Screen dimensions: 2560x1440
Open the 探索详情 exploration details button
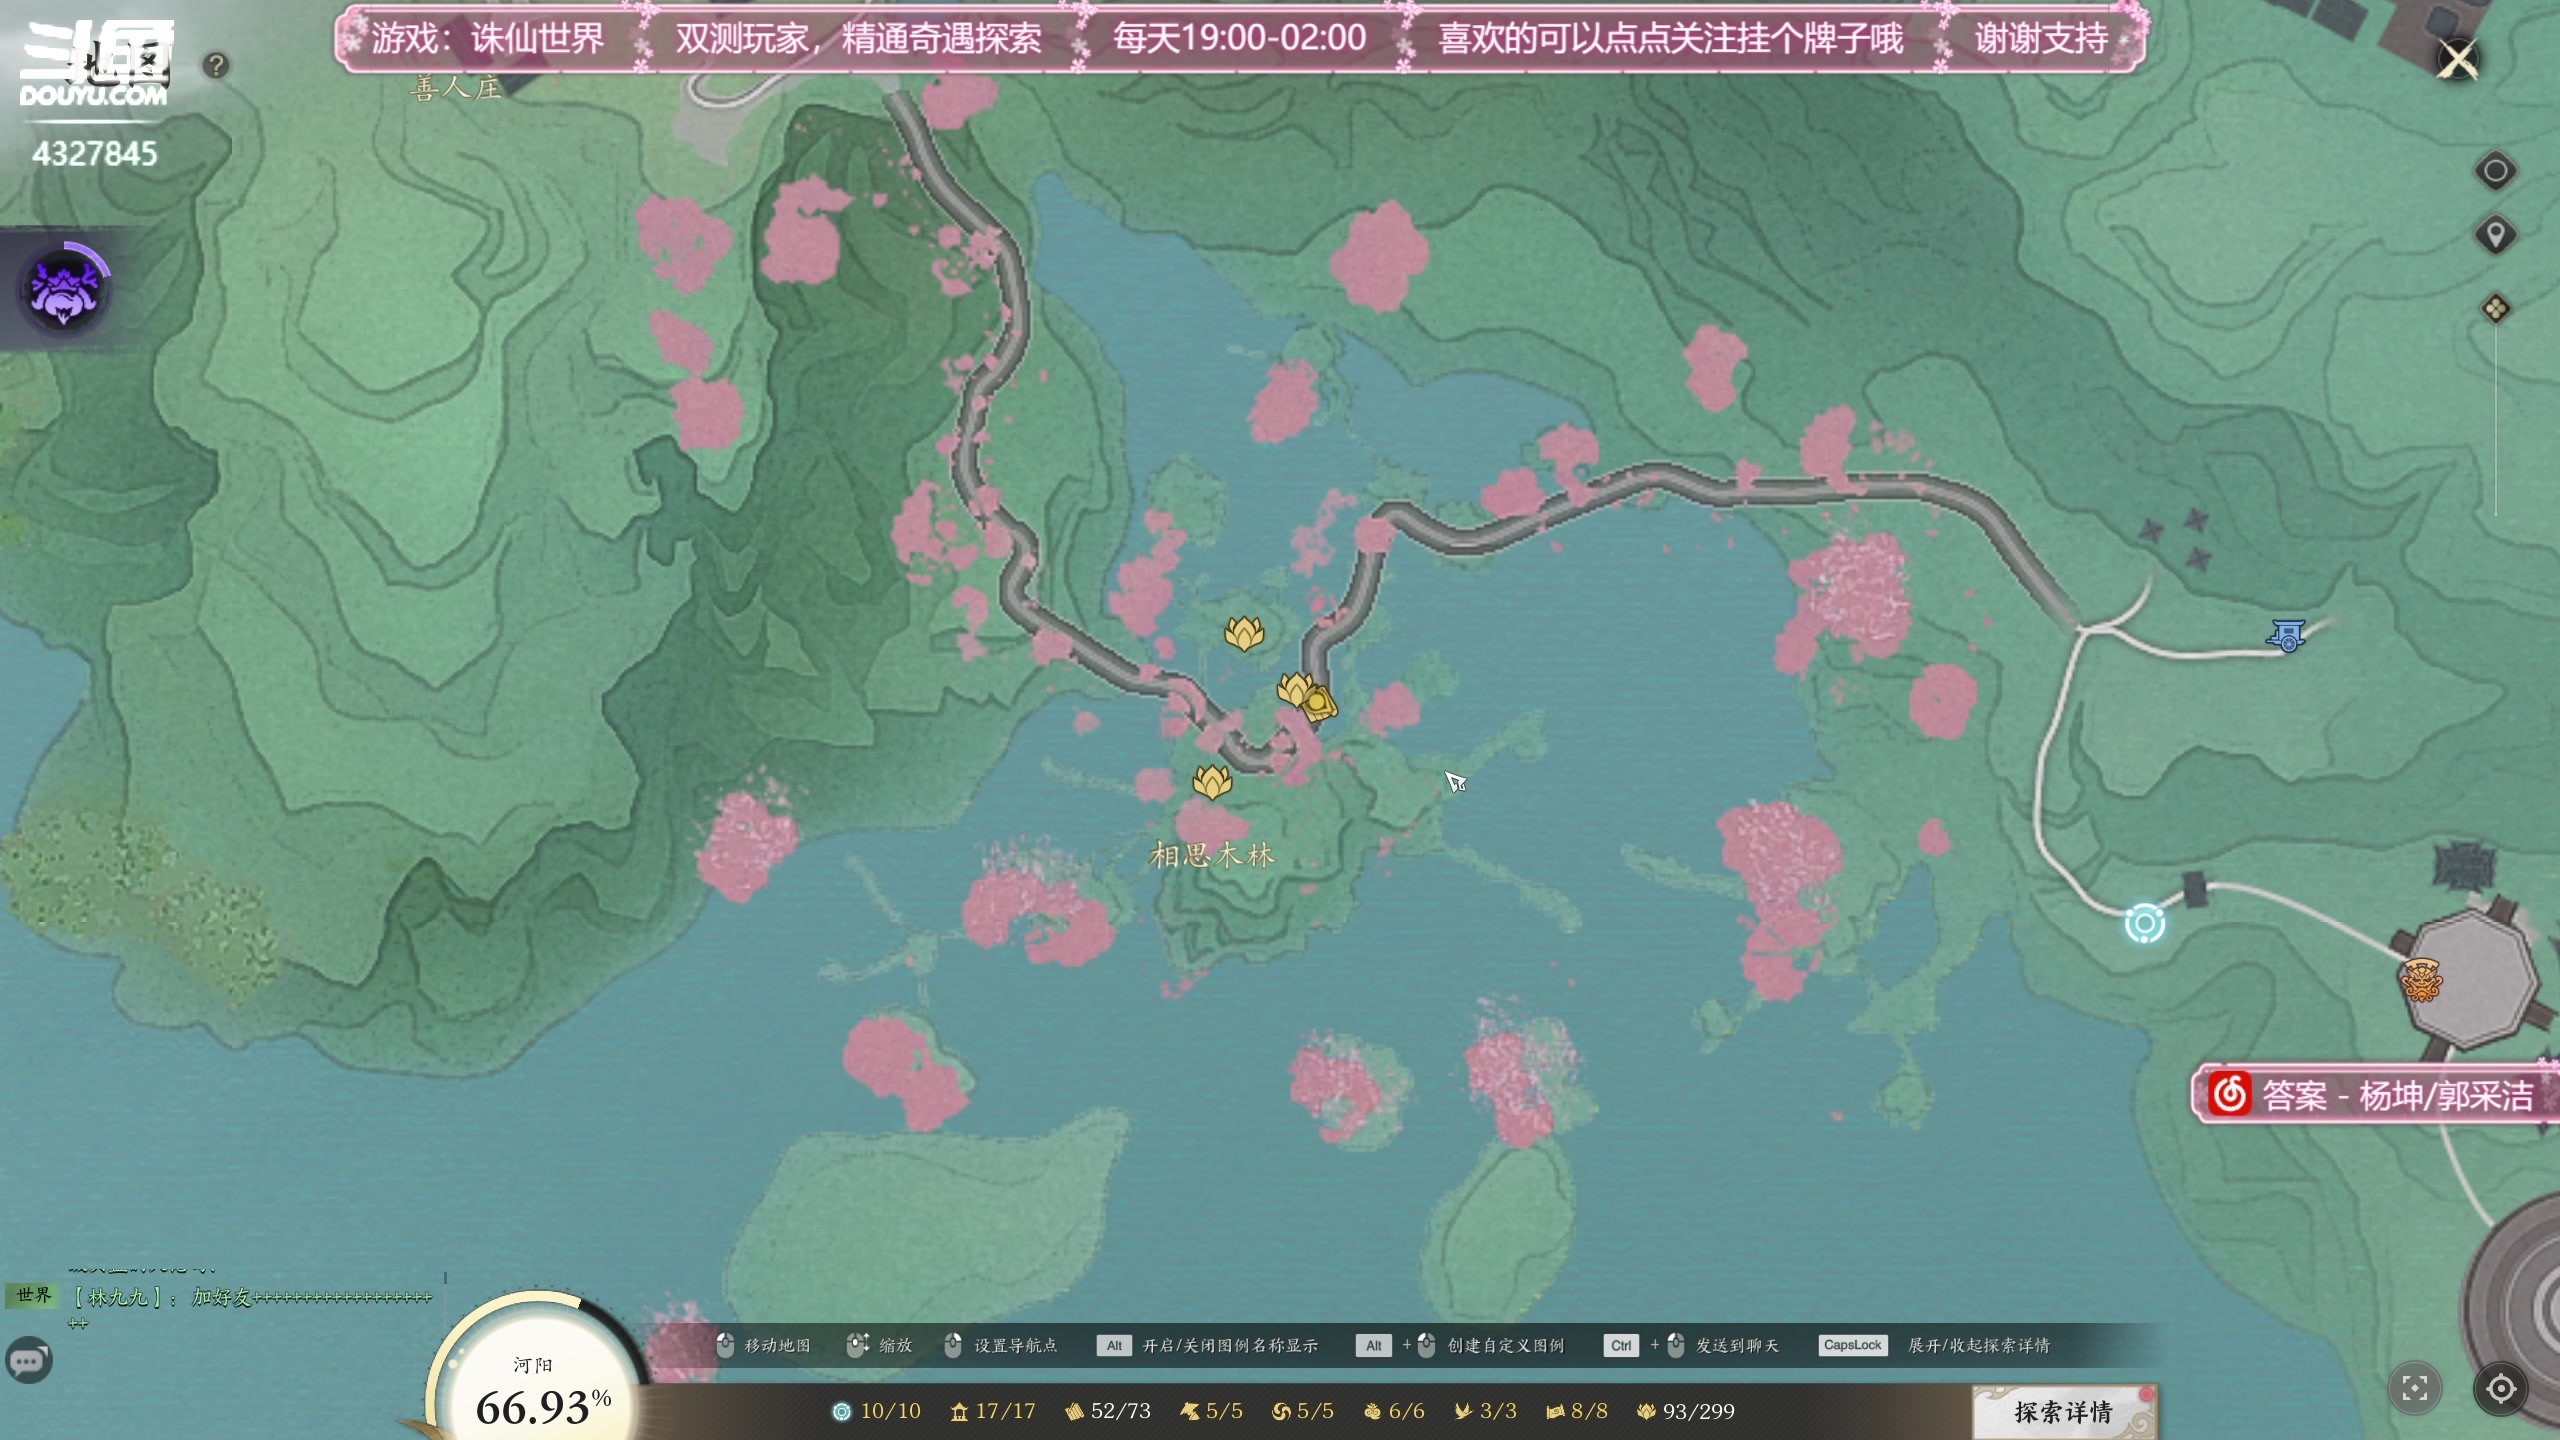(x=2064, y=1412)
